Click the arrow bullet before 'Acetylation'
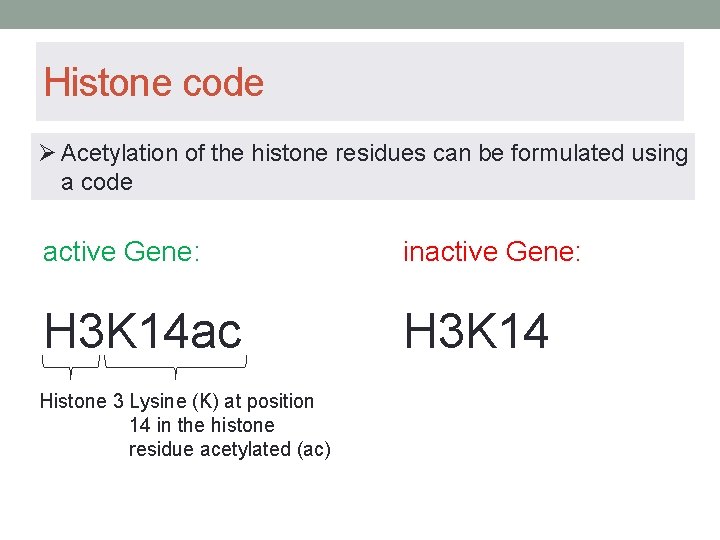Image resolution: width=720 pixels, height=540 pixels. point(47,152)
